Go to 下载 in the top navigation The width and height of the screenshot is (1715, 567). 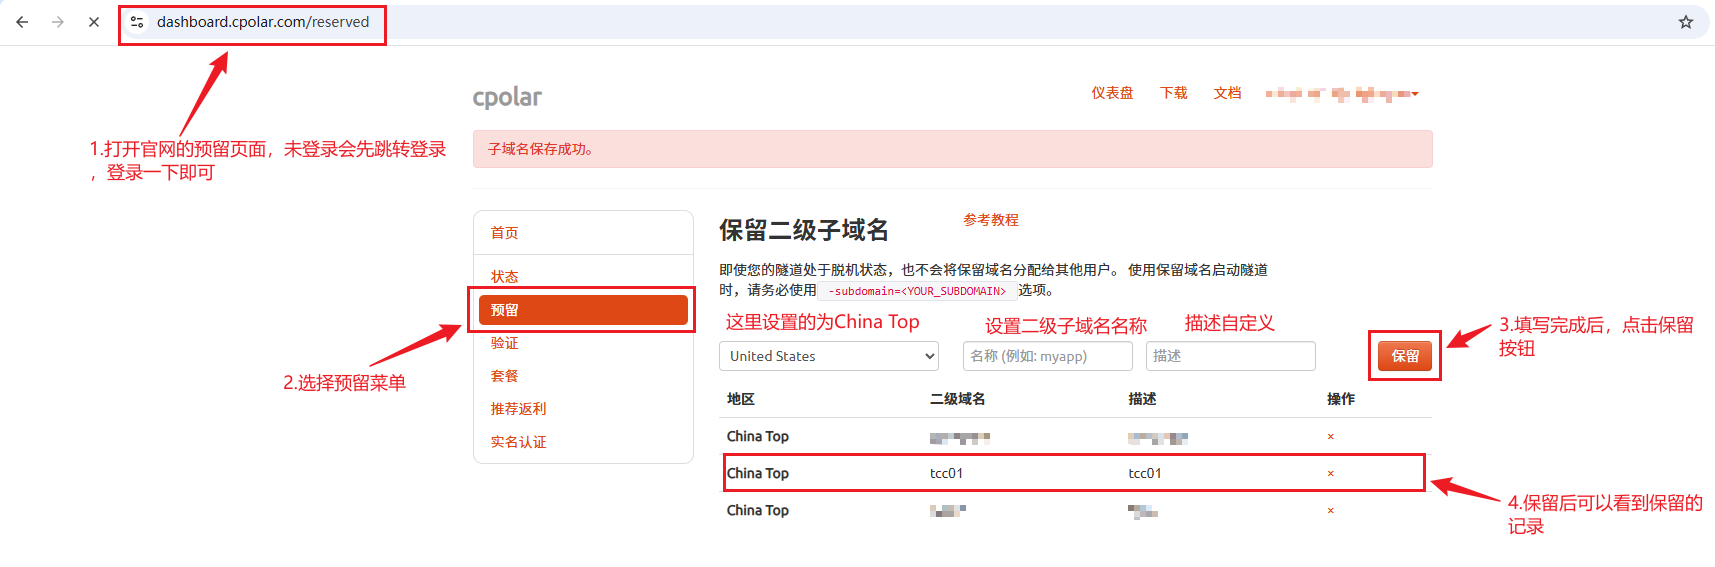click(1173, 93)
